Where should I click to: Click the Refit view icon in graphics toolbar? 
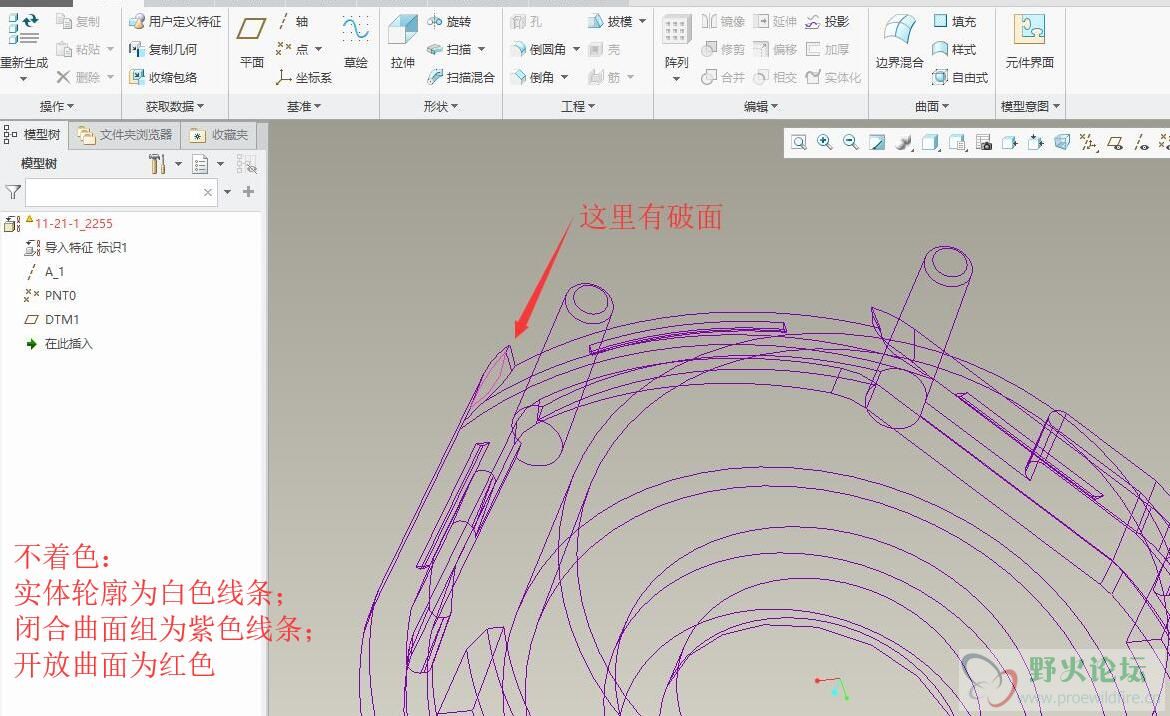click(798, 142)
